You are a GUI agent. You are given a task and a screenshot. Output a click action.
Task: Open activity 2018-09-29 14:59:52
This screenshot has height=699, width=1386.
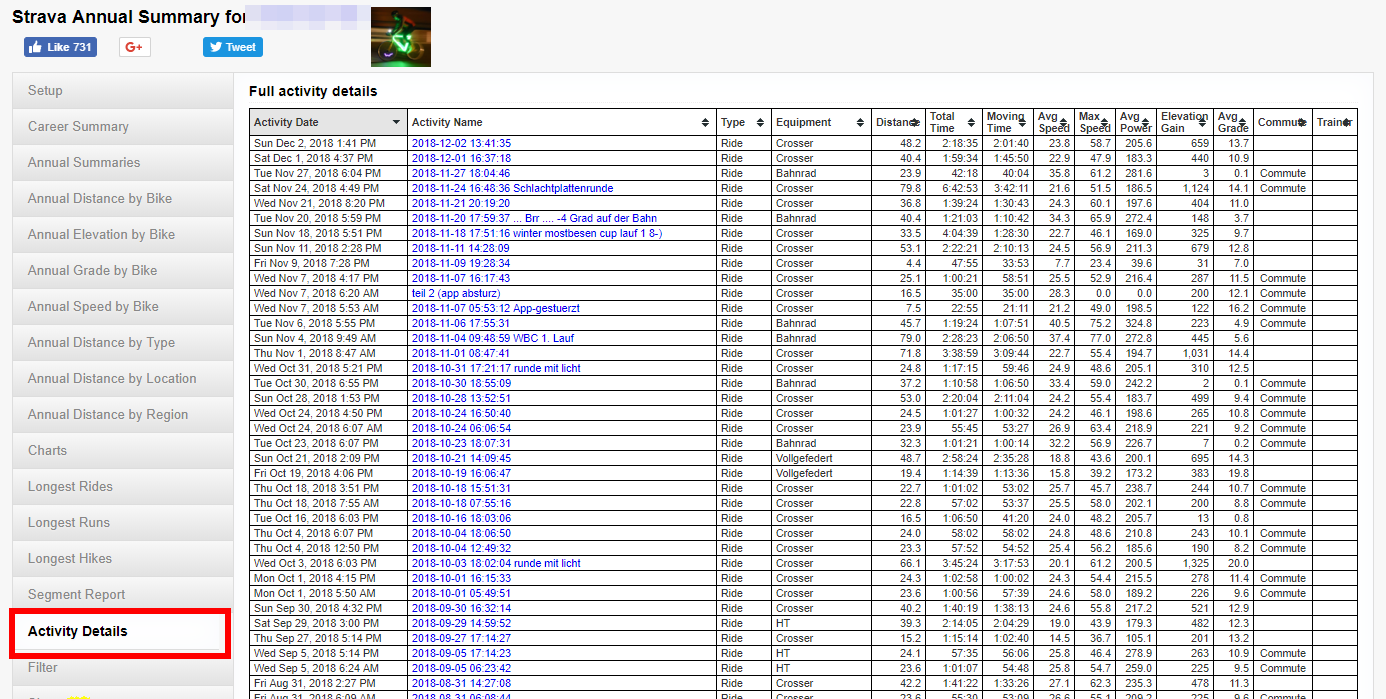click(461, 623)
